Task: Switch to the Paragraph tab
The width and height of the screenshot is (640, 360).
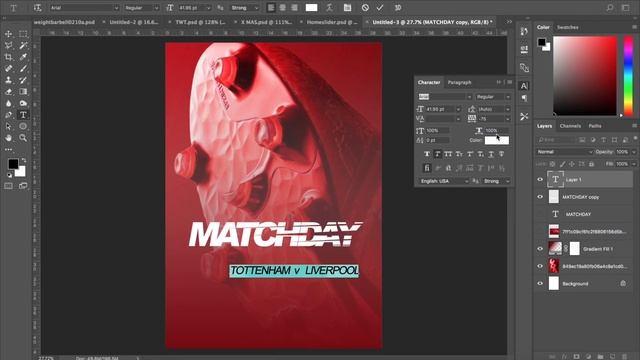Action: point(460,82)
